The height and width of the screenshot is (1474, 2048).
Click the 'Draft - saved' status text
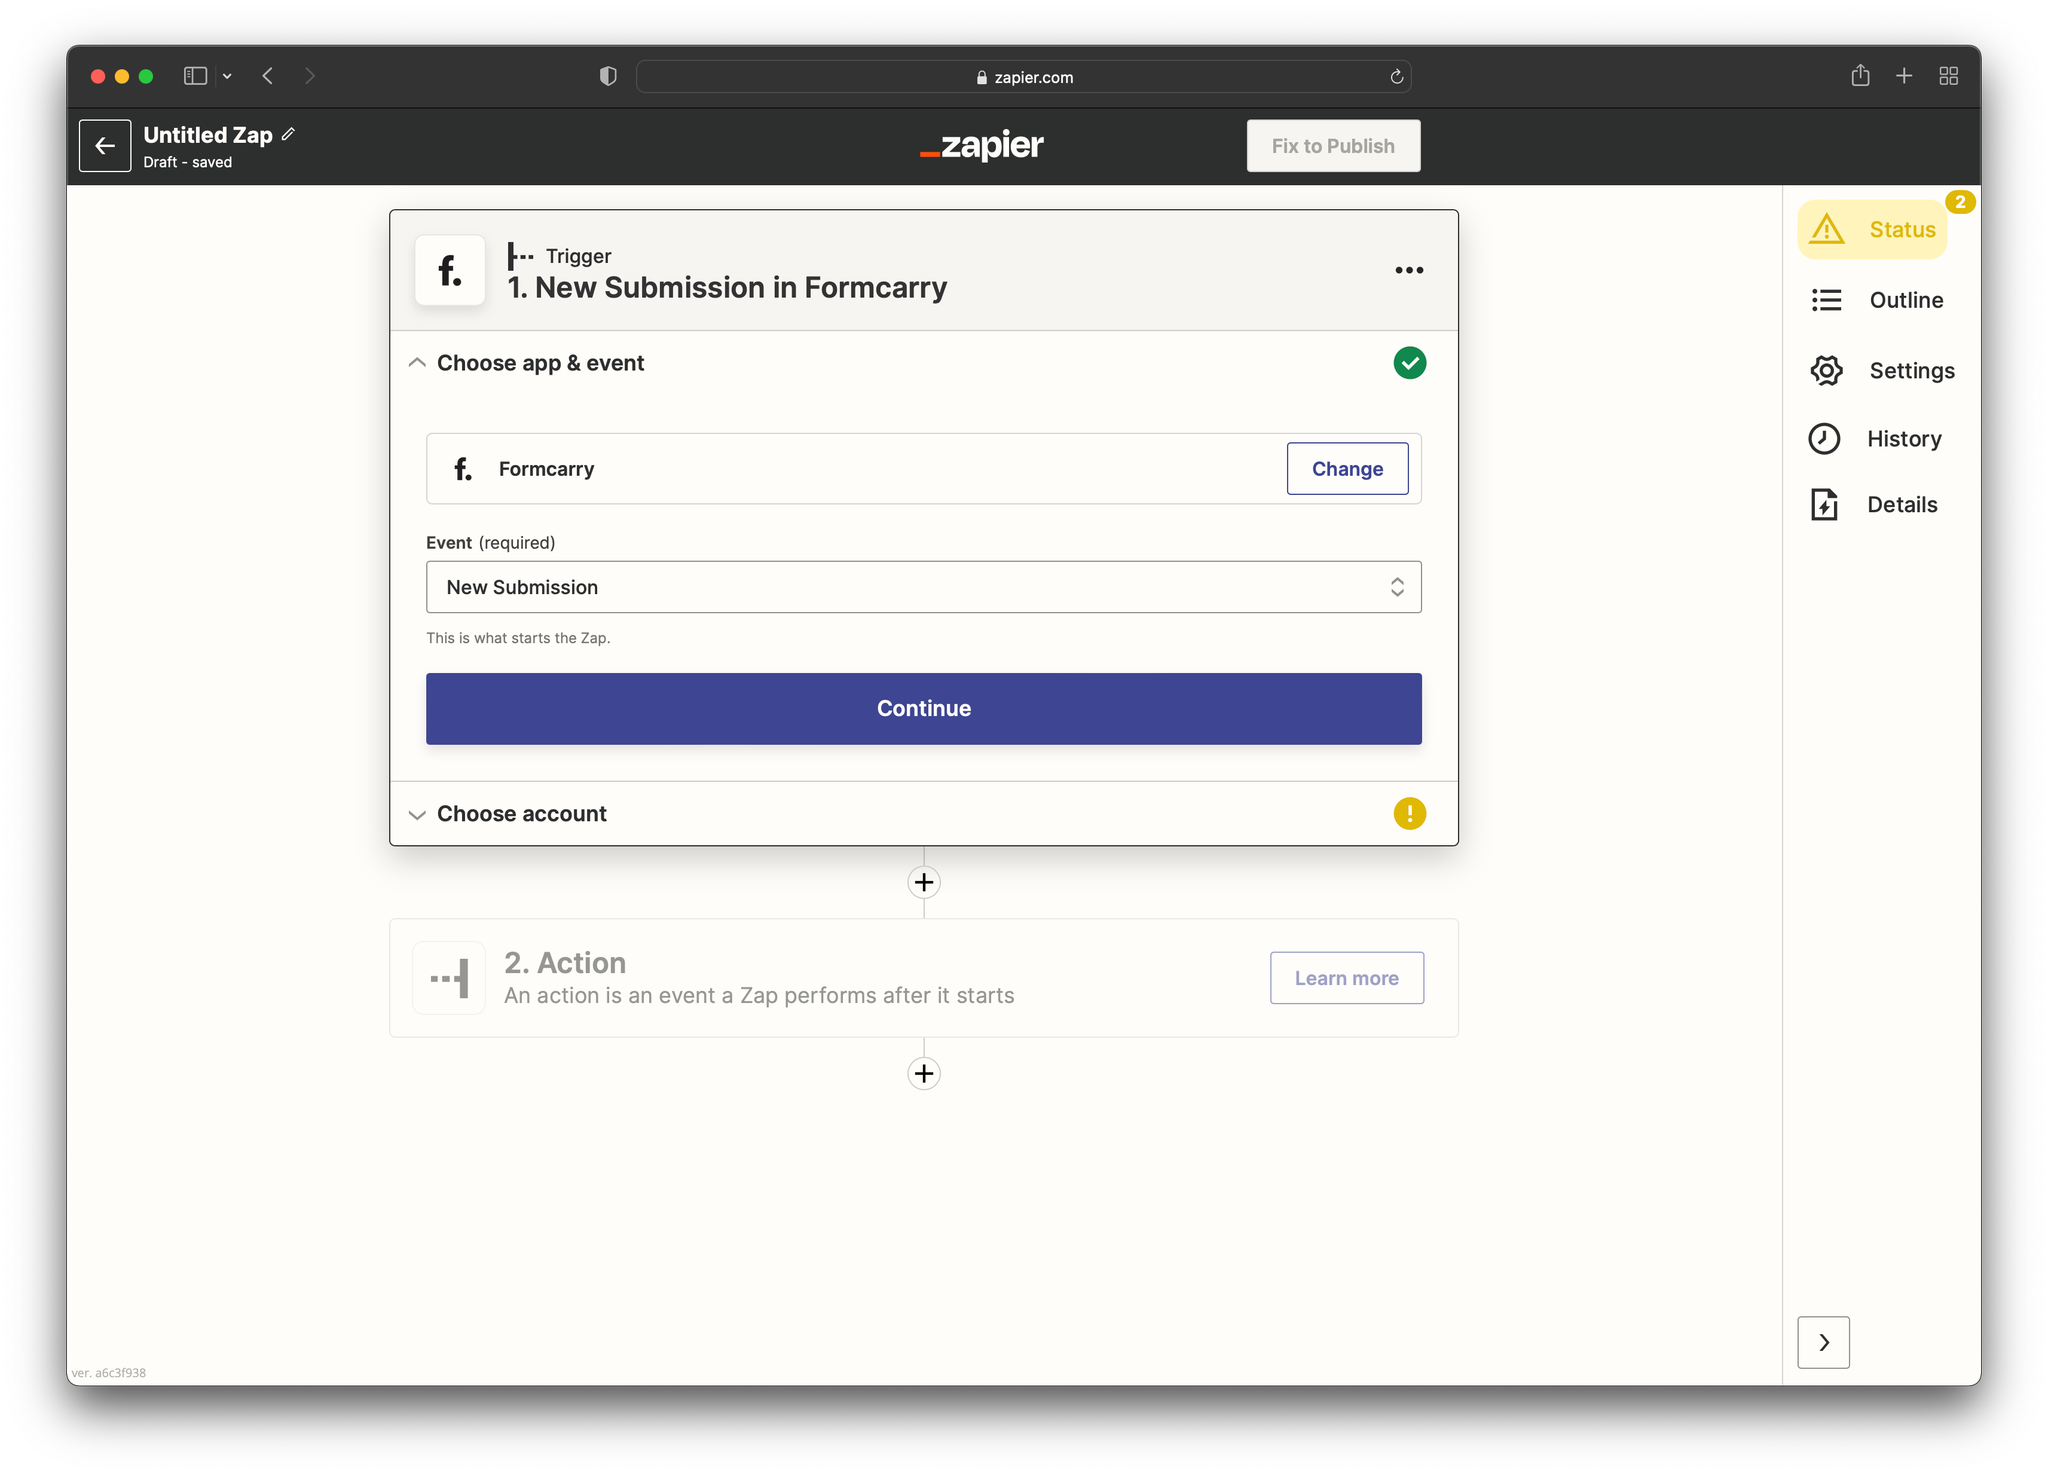tap(188, 162)
